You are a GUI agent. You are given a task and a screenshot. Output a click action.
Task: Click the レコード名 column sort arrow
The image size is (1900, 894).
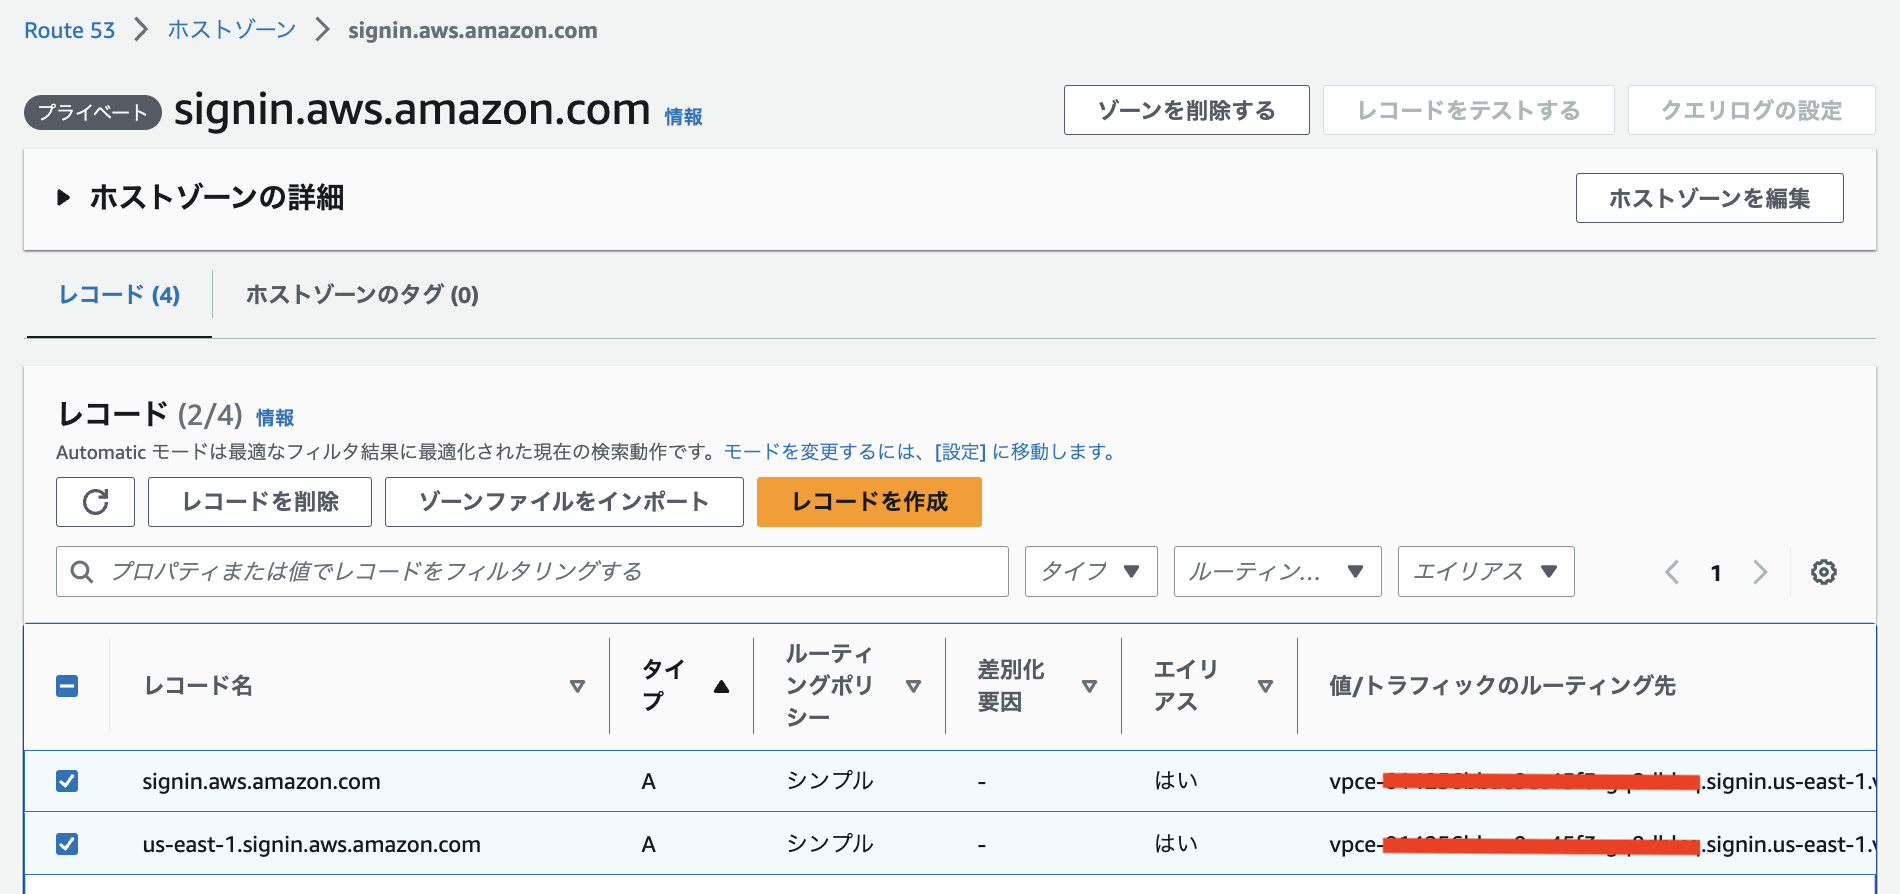[x=577, y=686]
